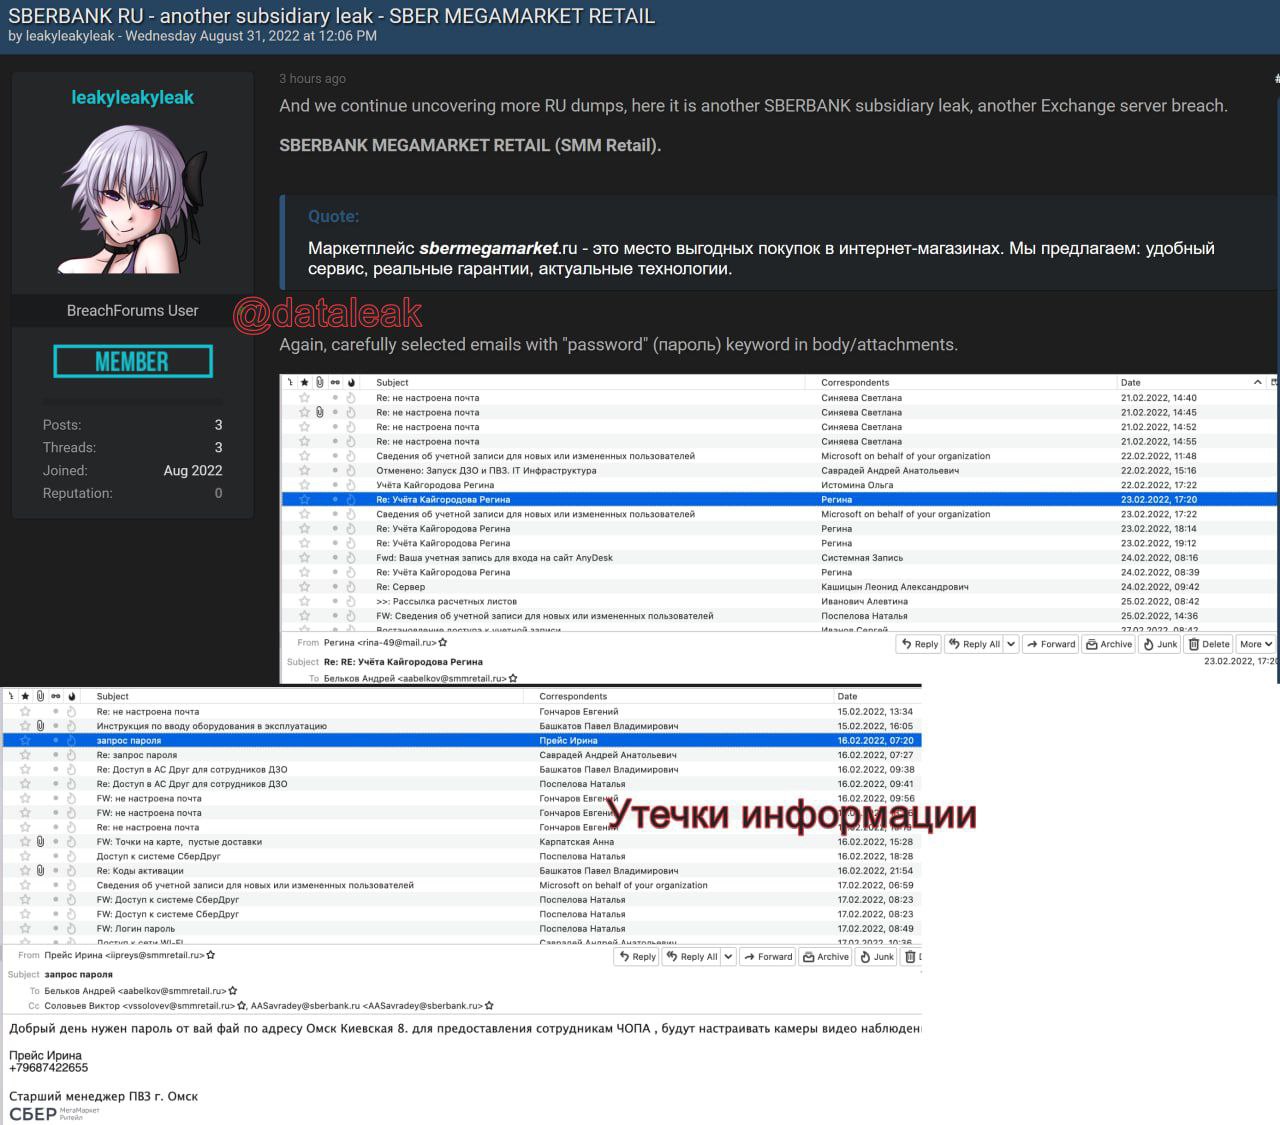This screenshot has height=1125, width=1280.
Task: Click Reply in Прейс Ирина message toolbar
Action: 636,957
